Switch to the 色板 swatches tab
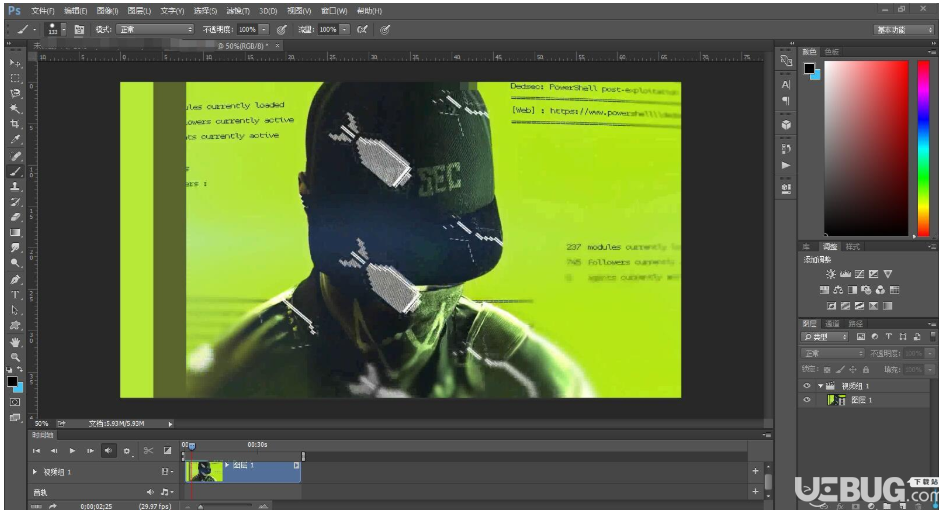Screen dimensions: 944x511 click(x=832, y=52)
